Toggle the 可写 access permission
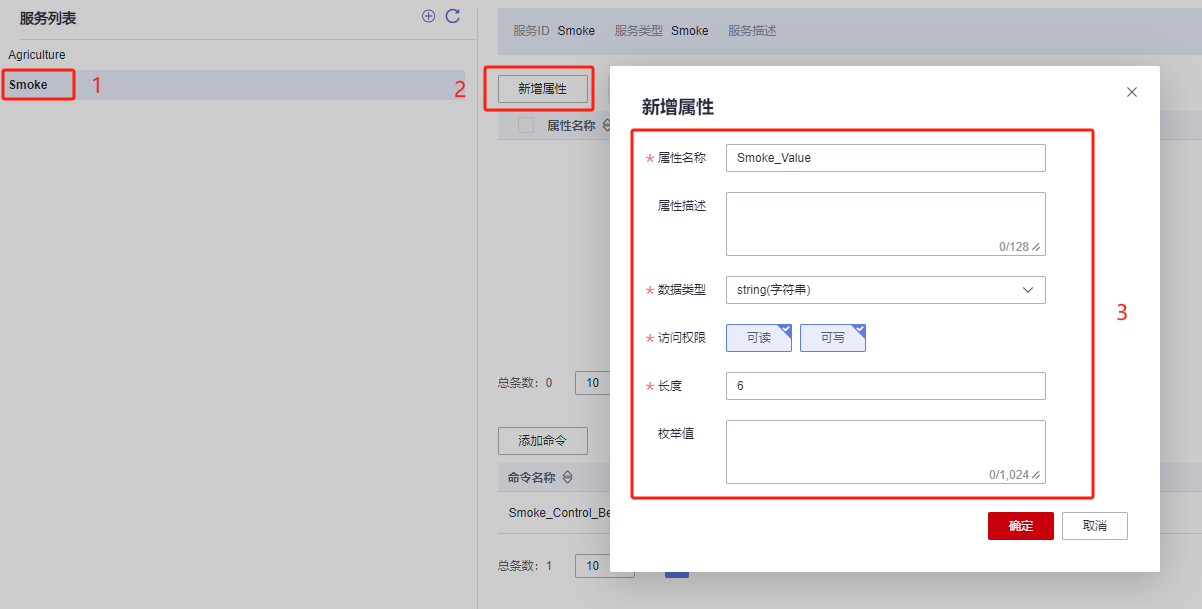This screenshot has height=609, width=1202. (833, 338)
